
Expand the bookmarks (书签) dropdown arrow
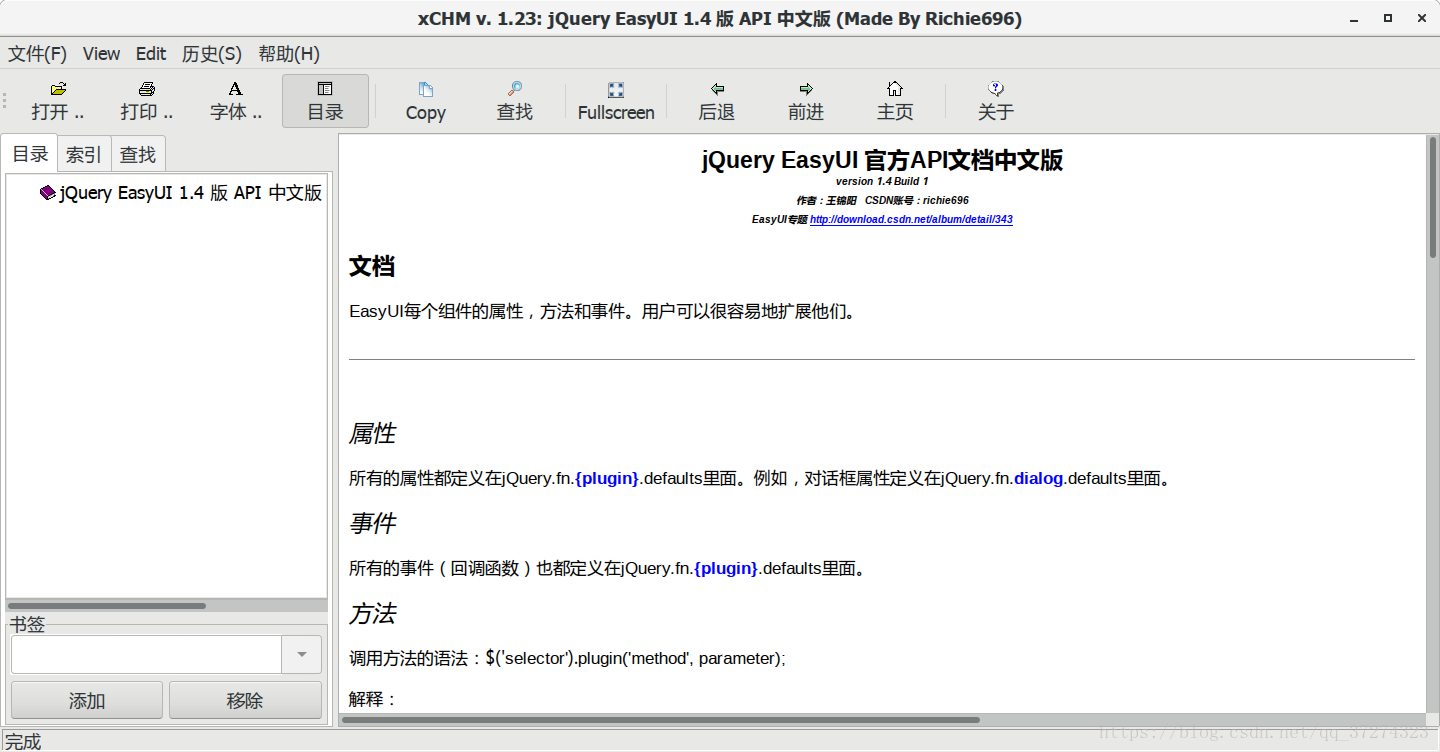[x=302, y=655]
